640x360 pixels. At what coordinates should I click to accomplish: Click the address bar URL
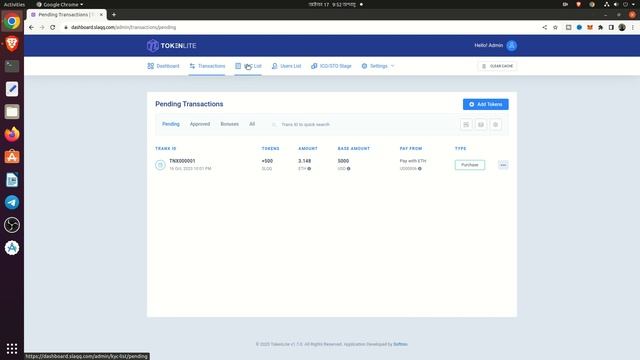123,27
